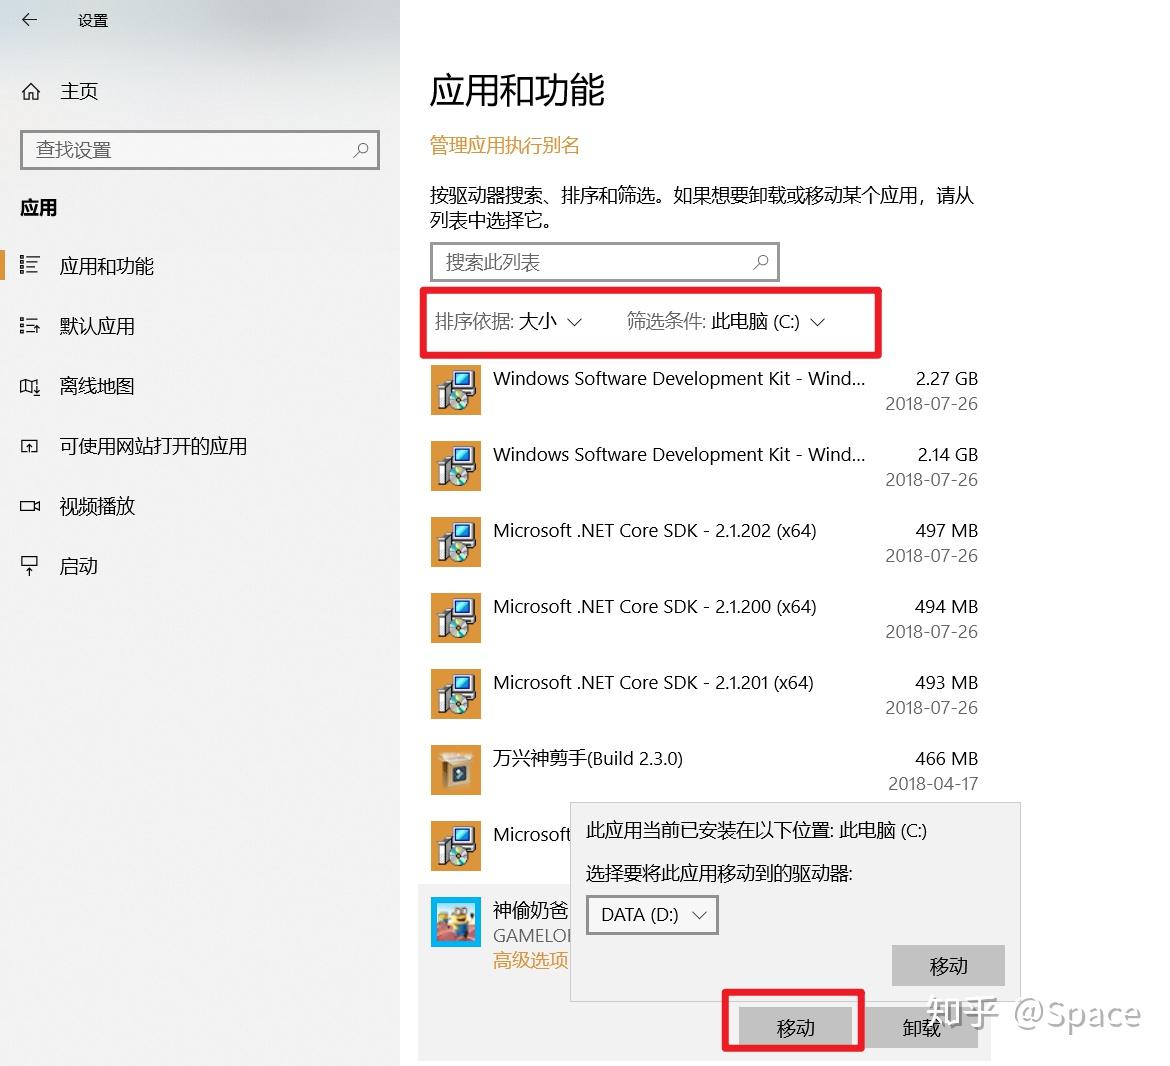Click icon of the 2.27 GB Windows SDK
The image size is (1170, 1066).
(x=456, y=389)
